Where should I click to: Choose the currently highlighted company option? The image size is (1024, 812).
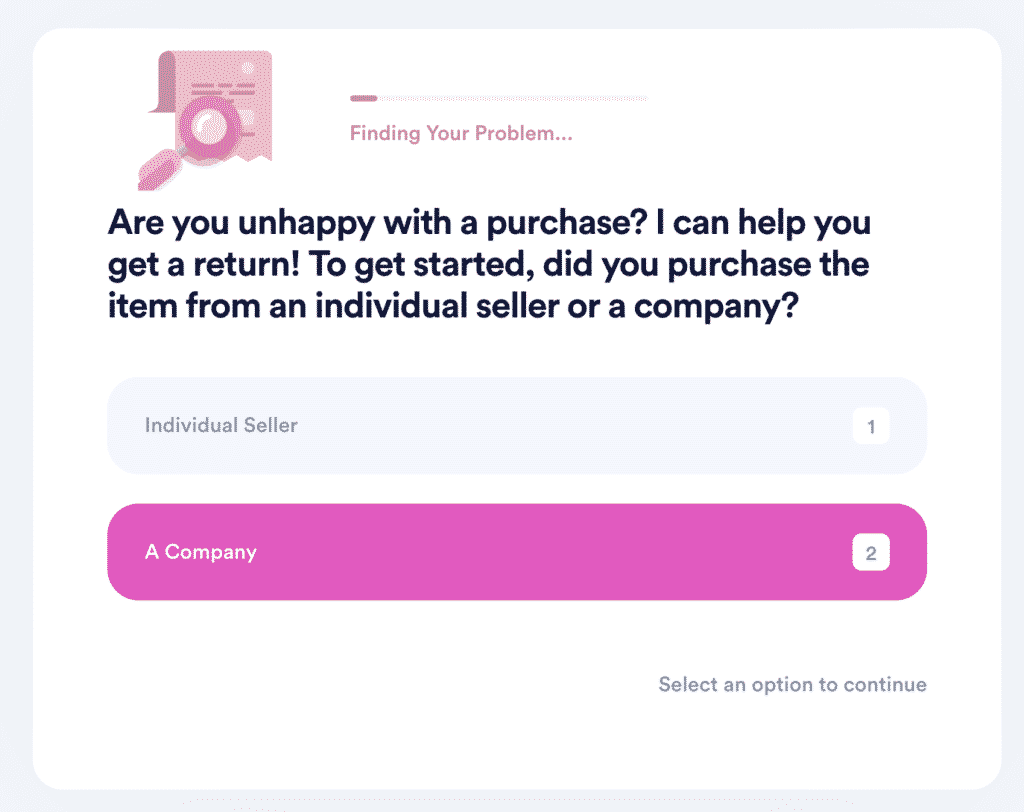(x=517, y=551)
